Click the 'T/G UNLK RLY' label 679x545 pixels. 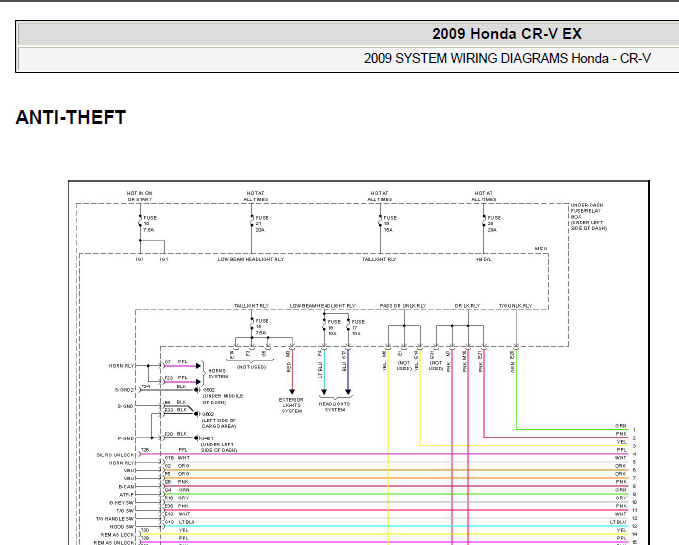pos(515,306)
